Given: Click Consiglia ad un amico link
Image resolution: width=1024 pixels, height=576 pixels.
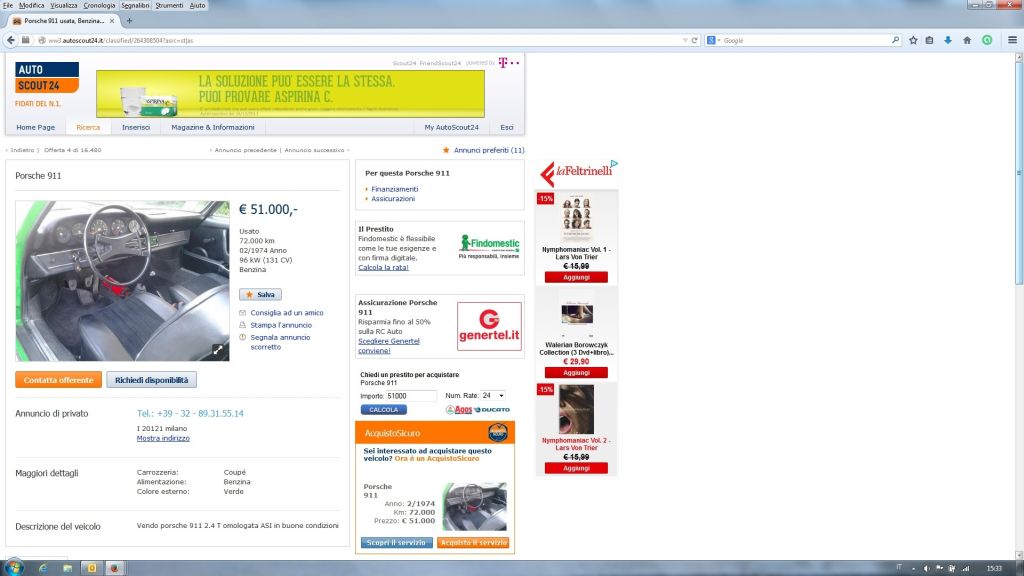Looking at the screenshot, I should click(x=287, y=313).
